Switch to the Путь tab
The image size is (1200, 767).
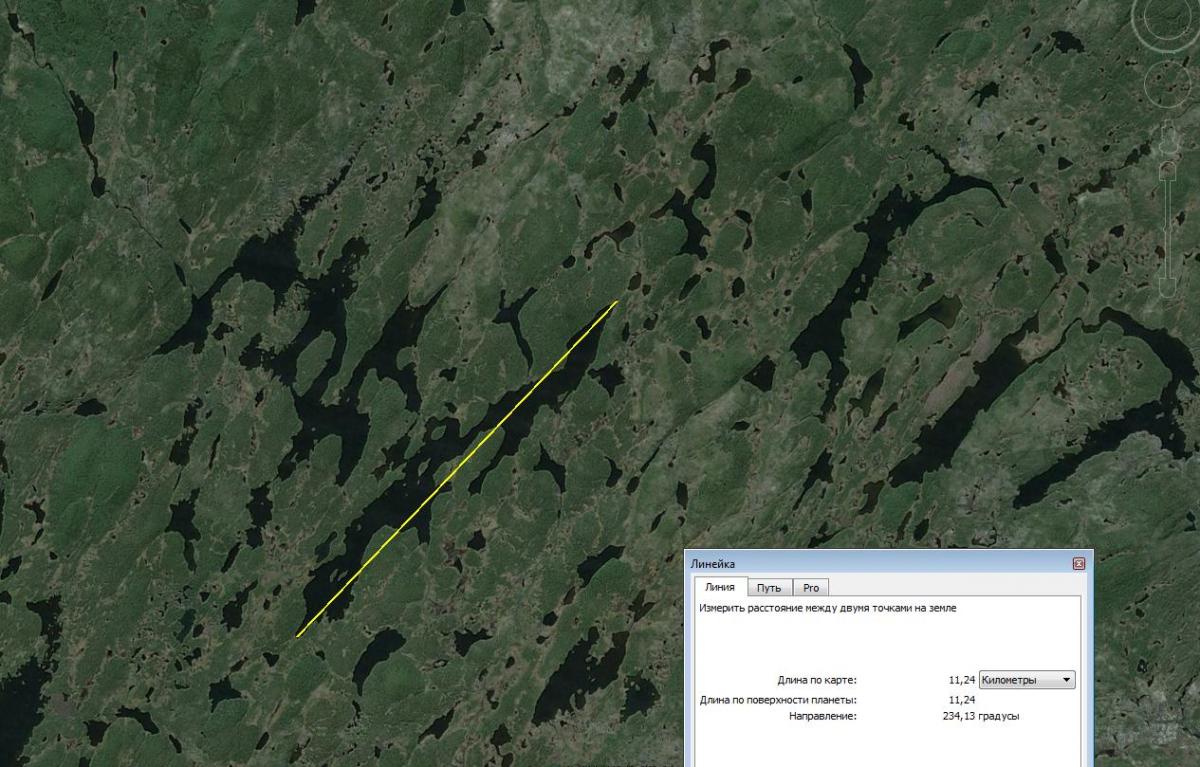point(769,588)
